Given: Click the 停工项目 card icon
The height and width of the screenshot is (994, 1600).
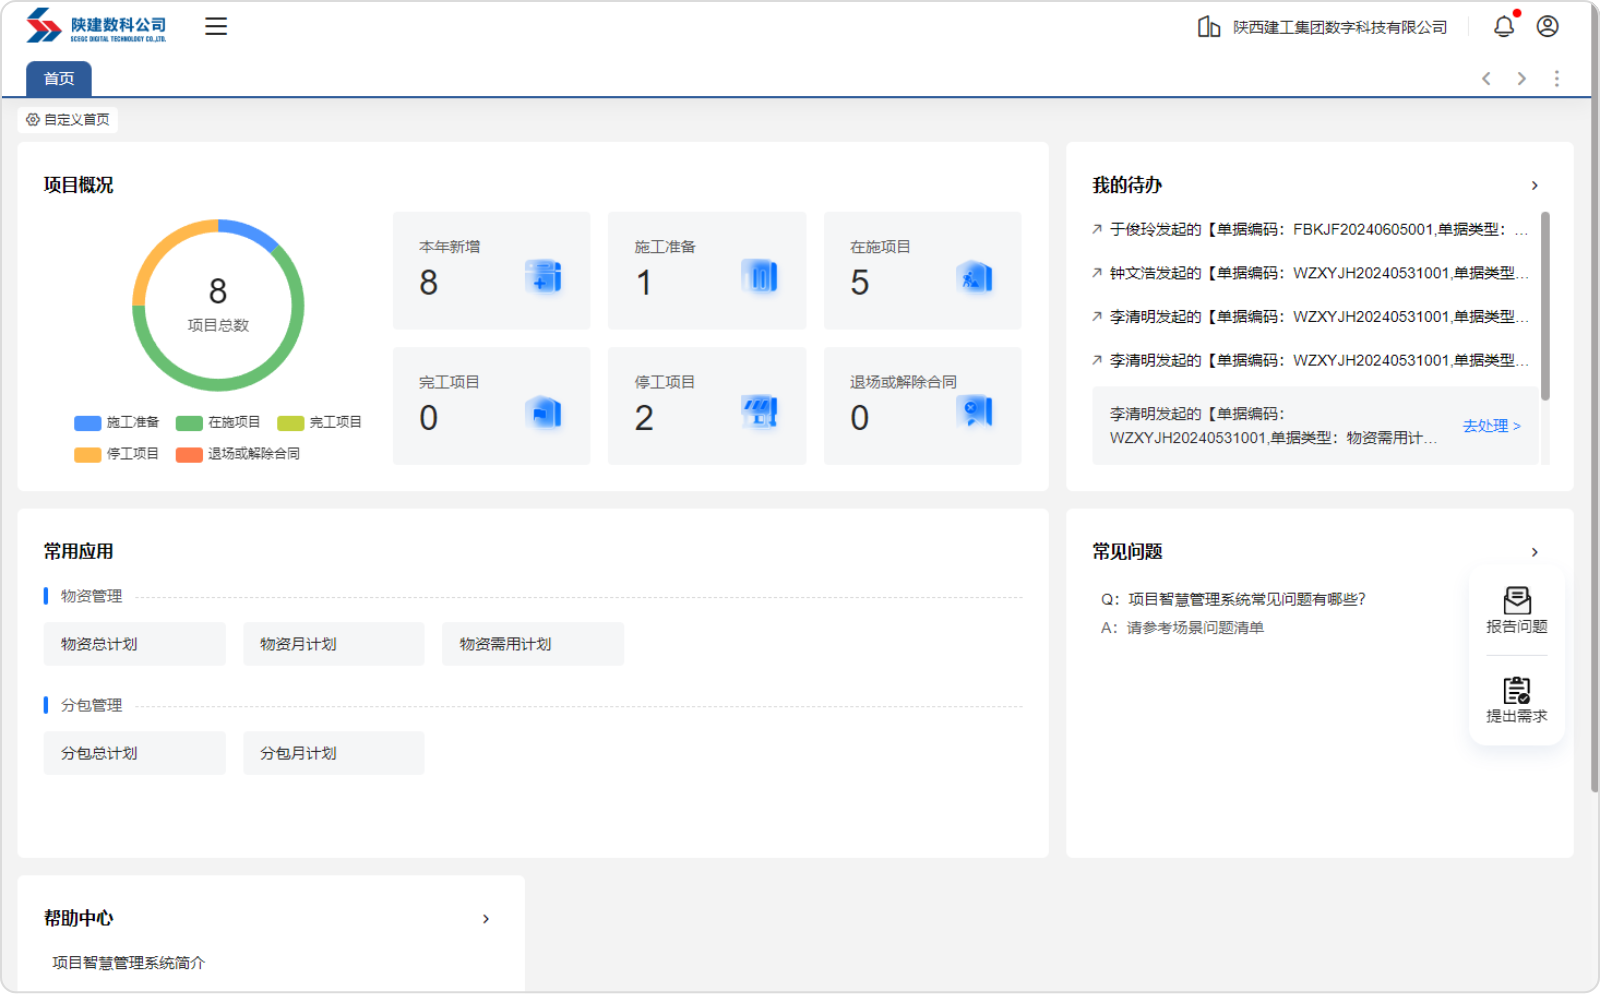Looking at the screenshot, I should [x=760, y=411].
